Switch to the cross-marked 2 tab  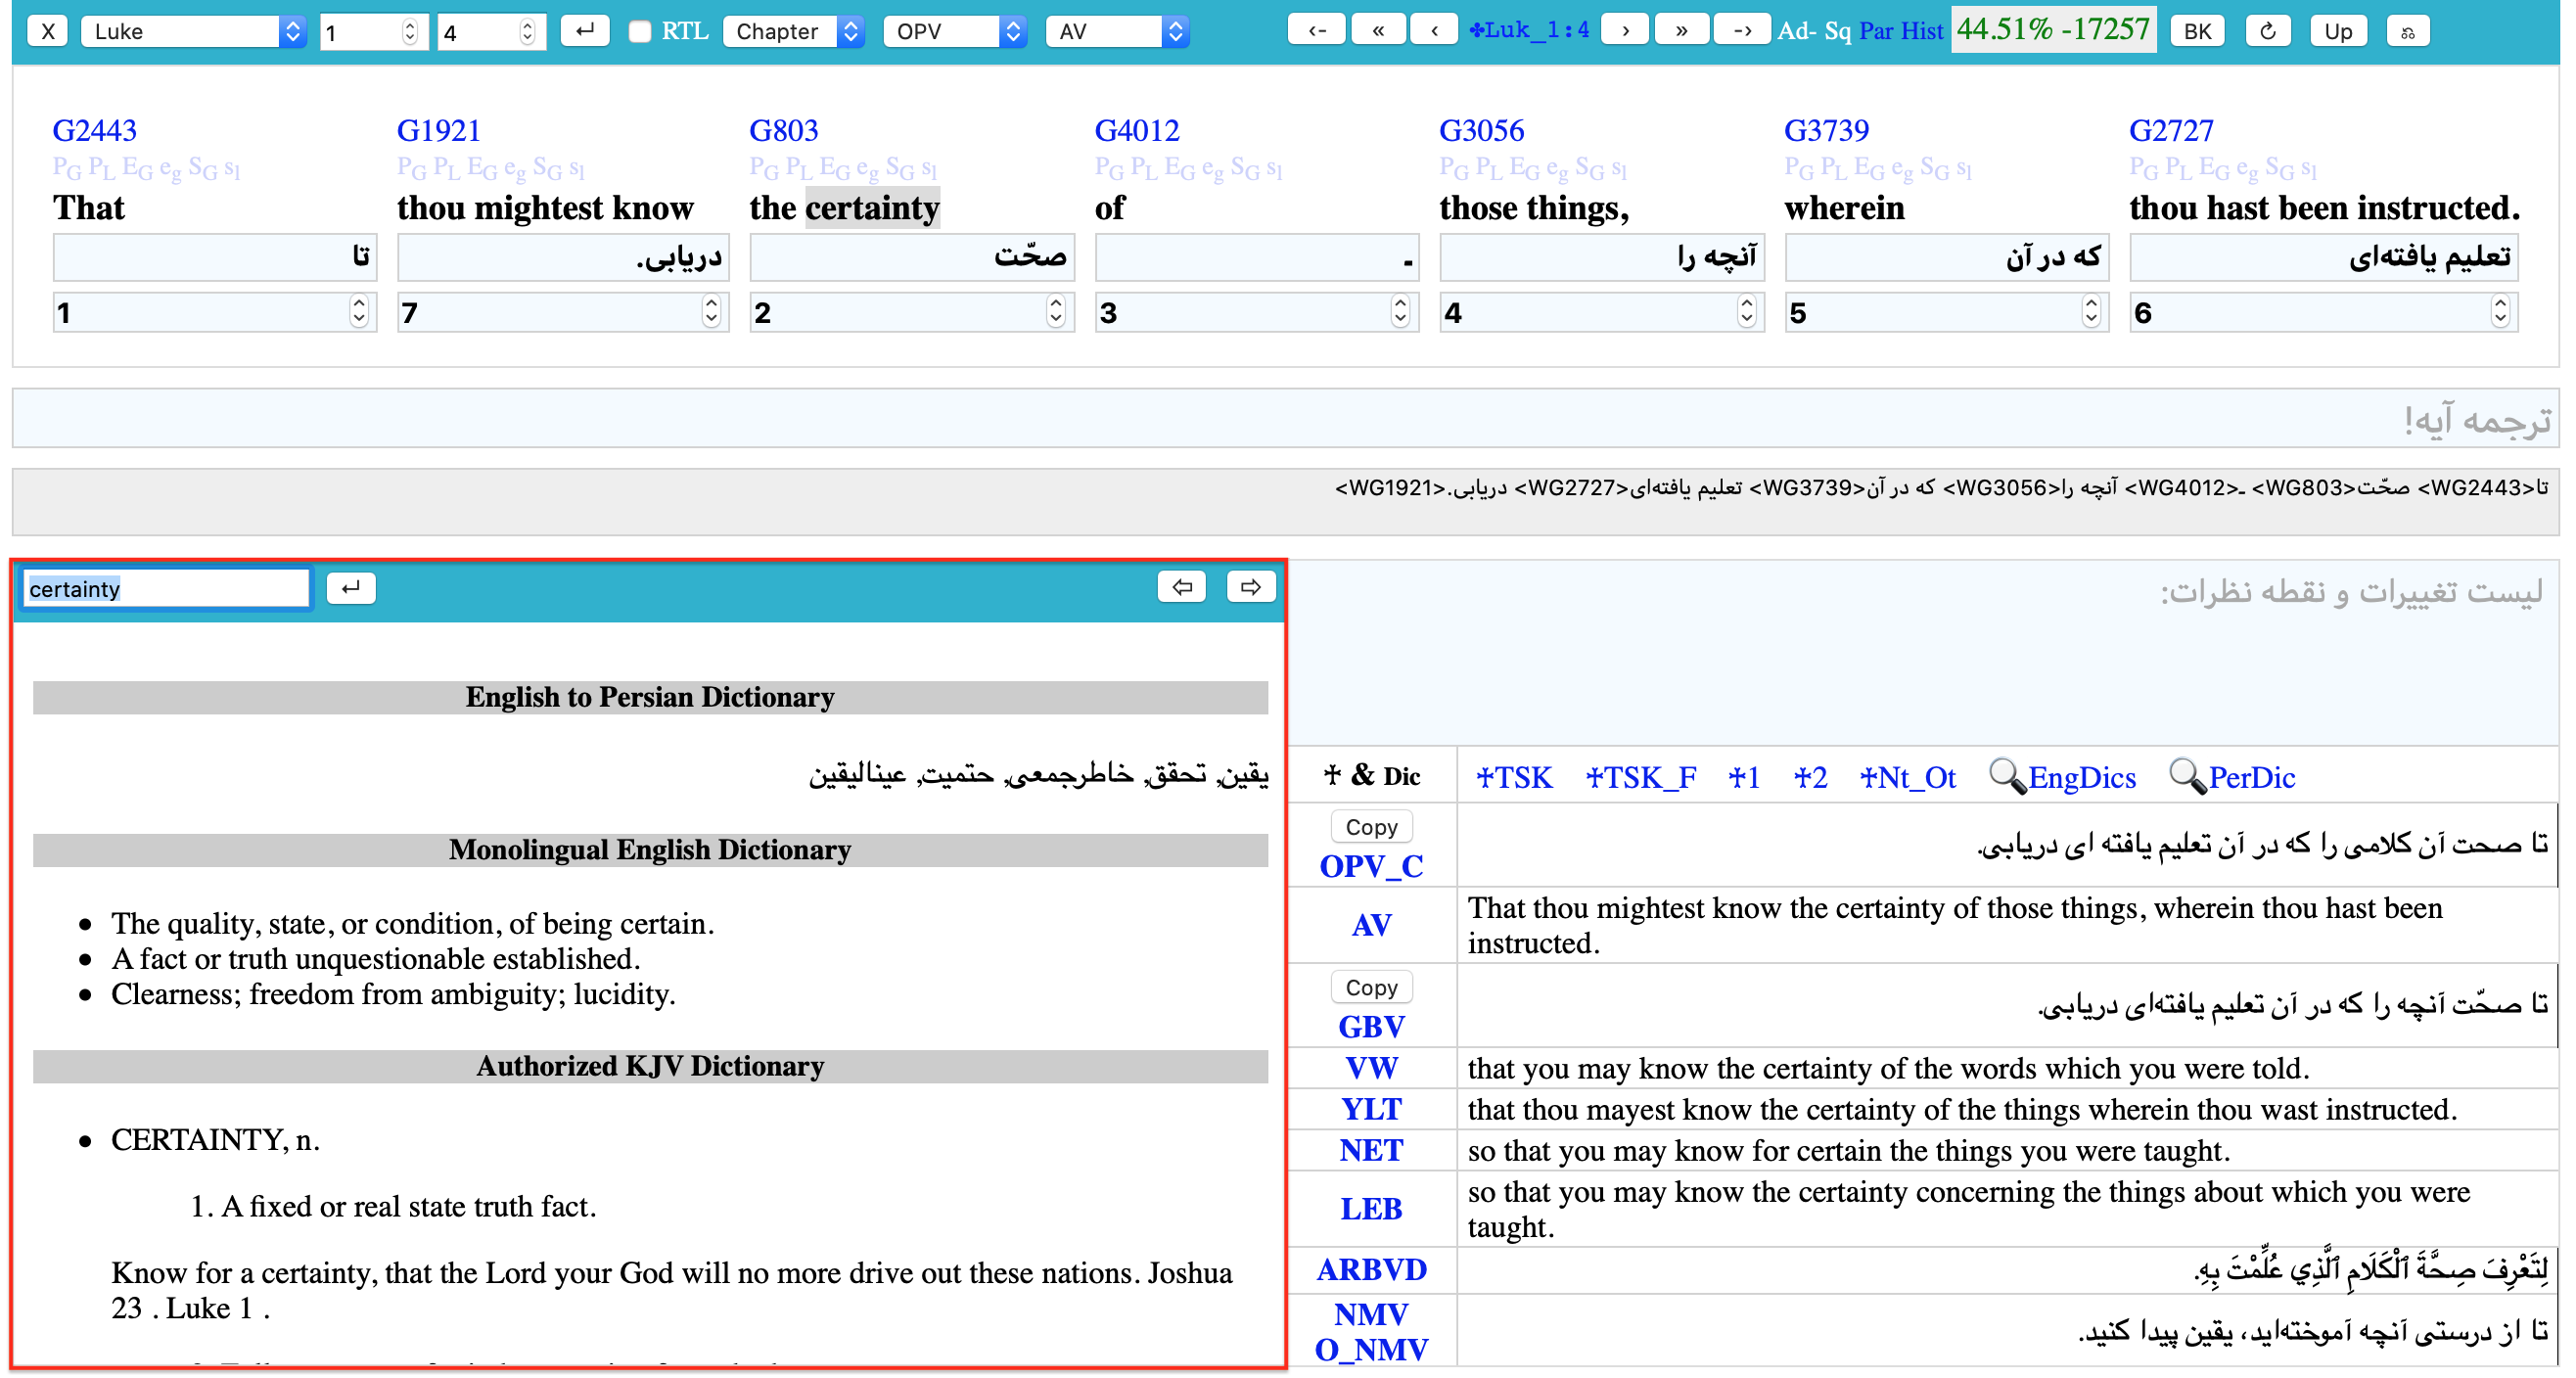(x=1811, y=777)
